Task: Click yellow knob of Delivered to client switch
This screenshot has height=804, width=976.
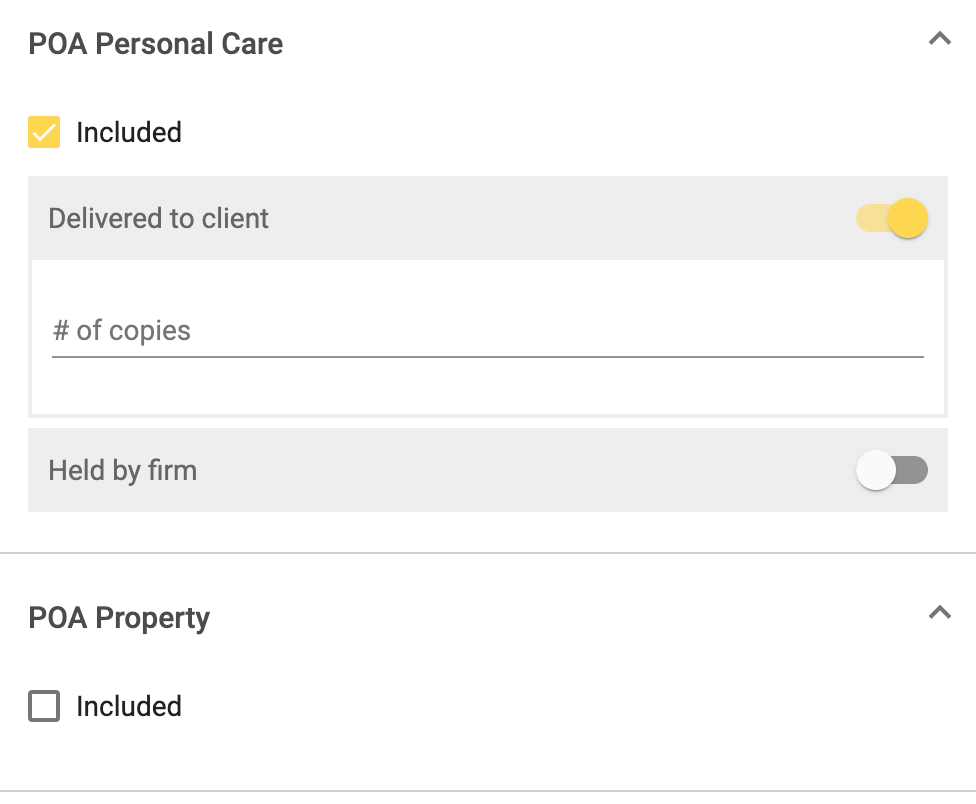Action: [908, 218]
